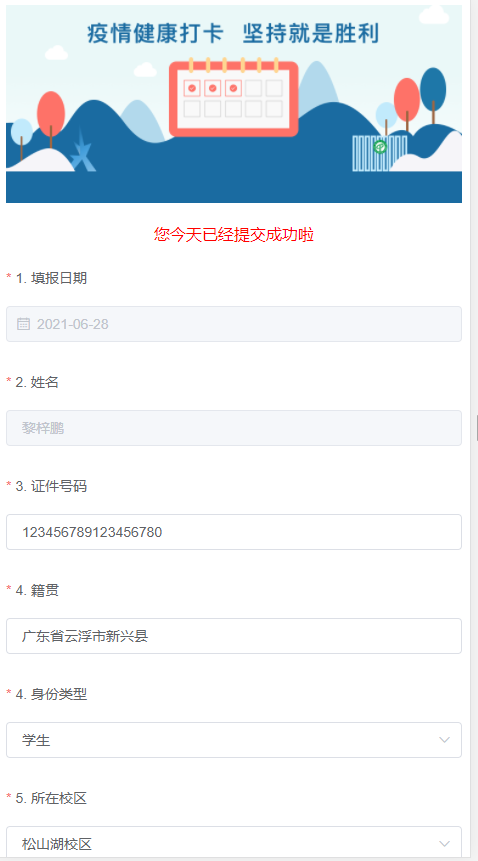Click the blue star statue in banner
Screen dimensions: 478x861
[83, 151]
